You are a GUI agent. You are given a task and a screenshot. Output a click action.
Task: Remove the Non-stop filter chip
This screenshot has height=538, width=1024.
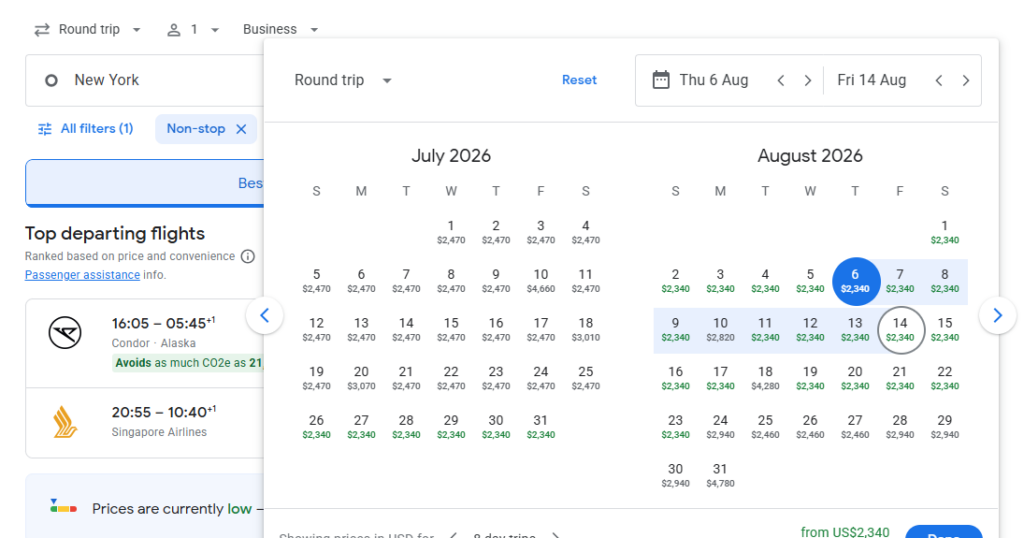[241, 129]
